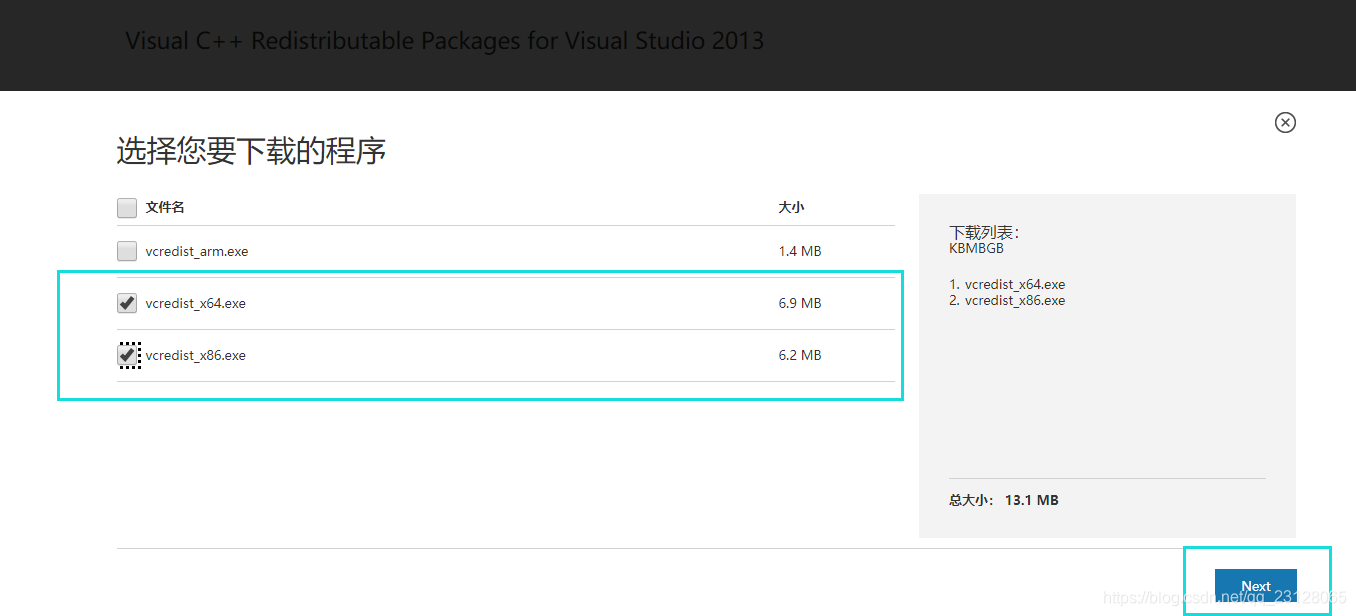The image size is (1356, 616).
Task: Click the vcredist_x86.exe file name in table
Action: pos(196,355)
